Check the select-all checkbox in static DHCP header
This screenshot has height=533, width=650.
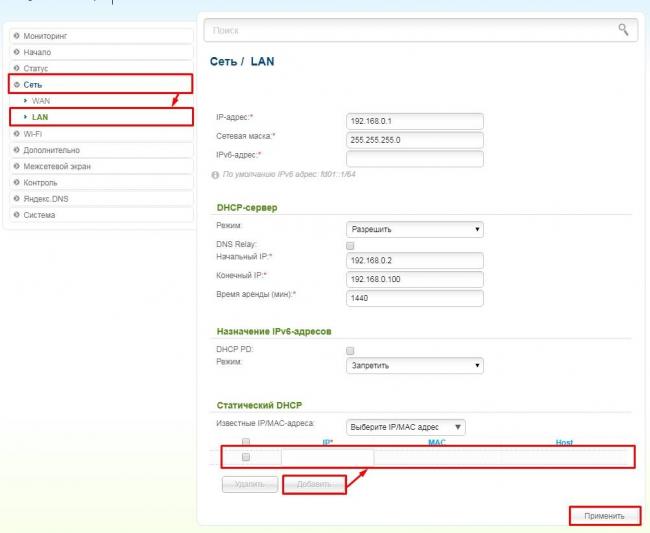(246, 442)
